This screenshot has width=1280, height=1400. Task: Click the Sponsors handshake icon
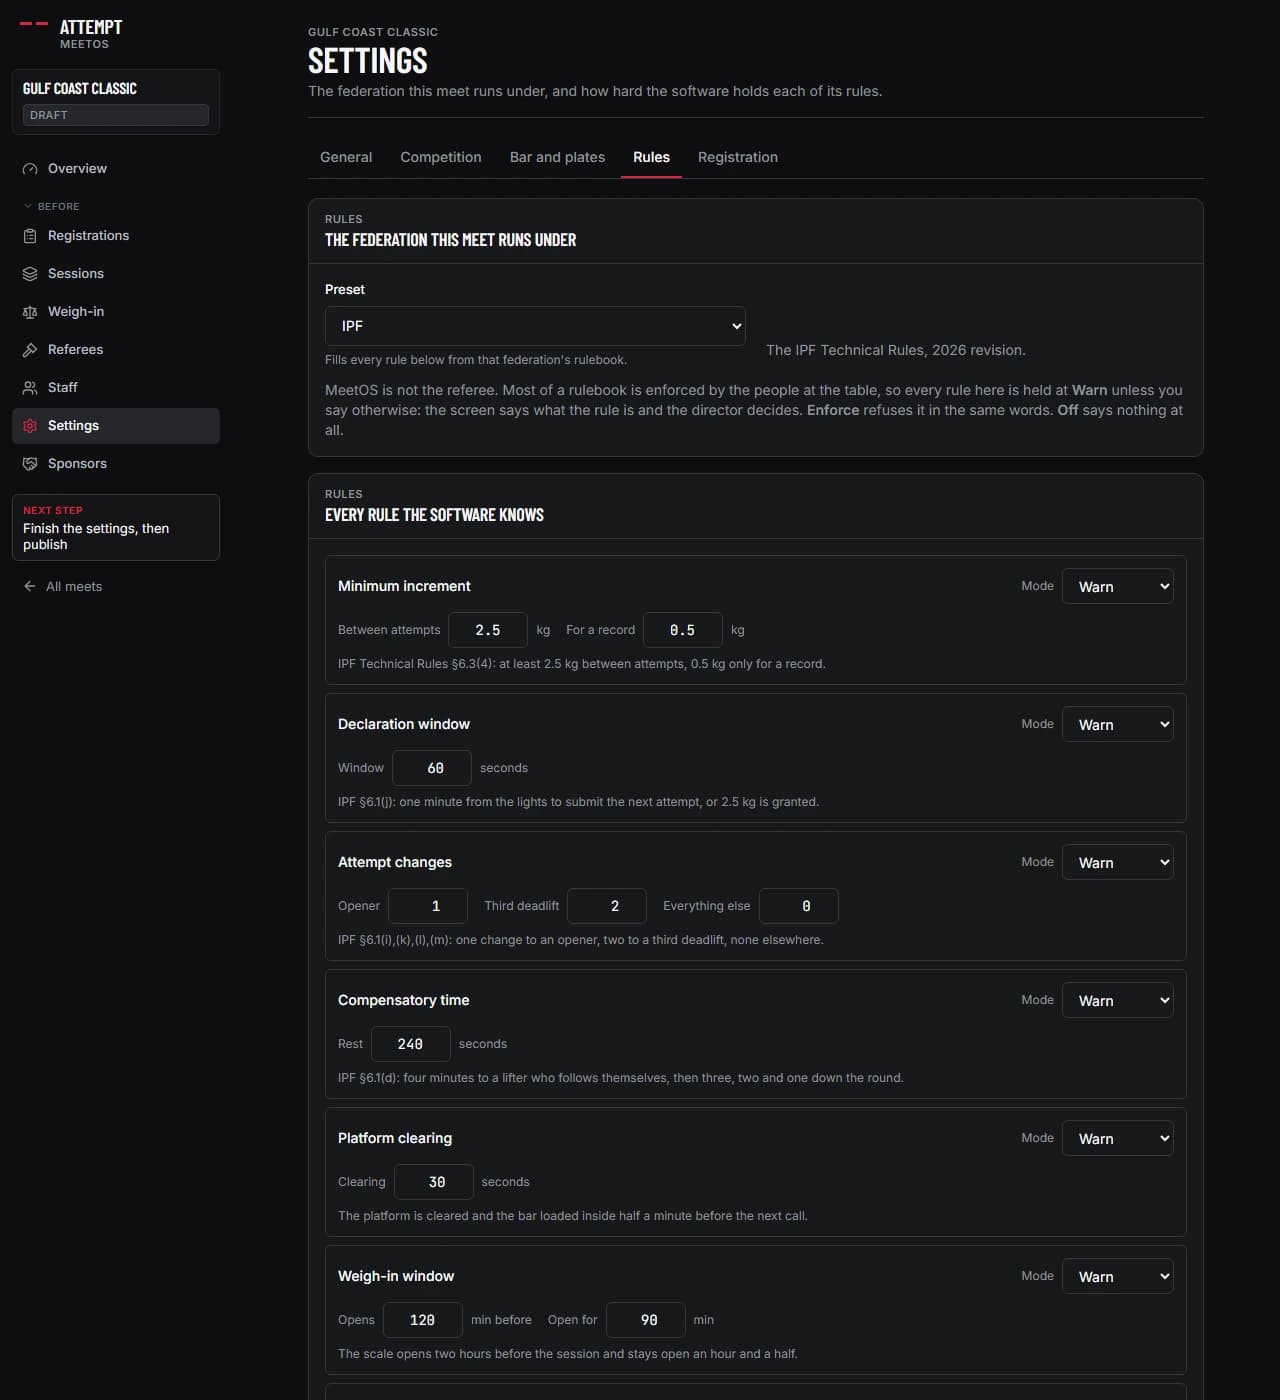[30, 464]
